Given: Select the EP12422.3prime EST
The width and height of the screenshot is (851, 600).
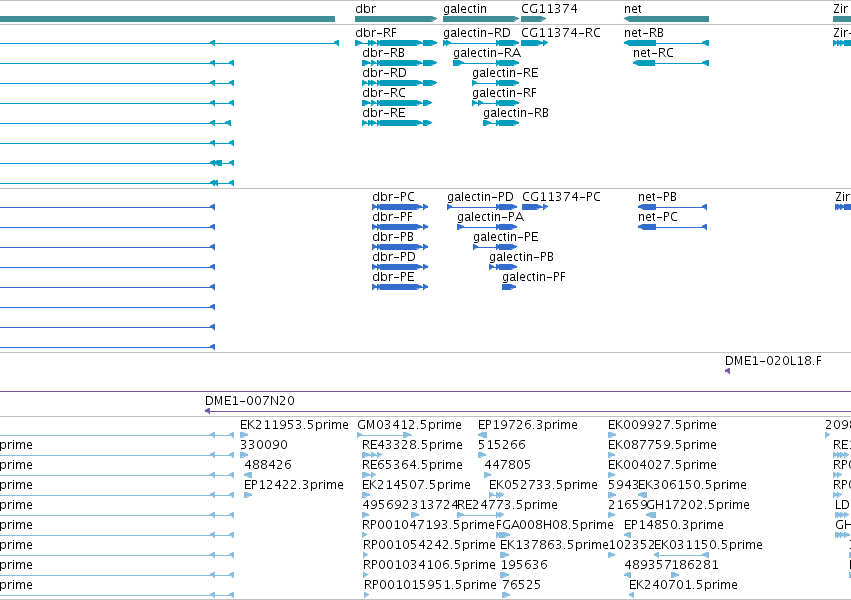Looking at the screenshot, I should click(x=248, y=495).
